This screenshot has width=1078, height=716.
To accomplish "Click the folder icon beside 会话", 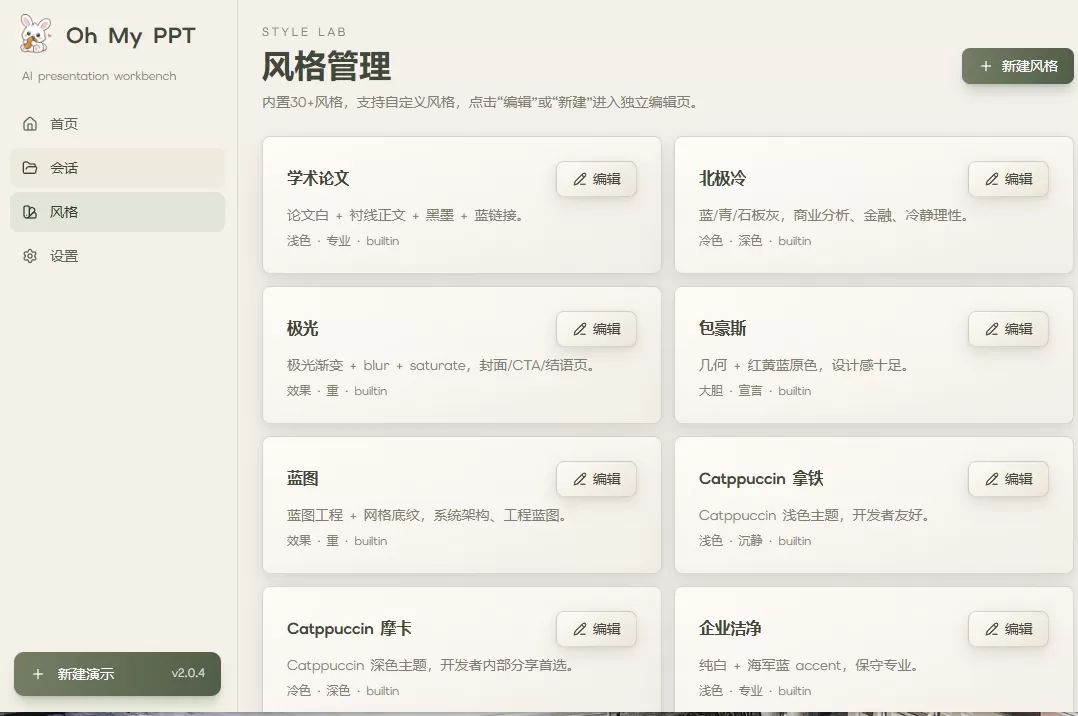I will pyautogui.click(x=30, y=168).
